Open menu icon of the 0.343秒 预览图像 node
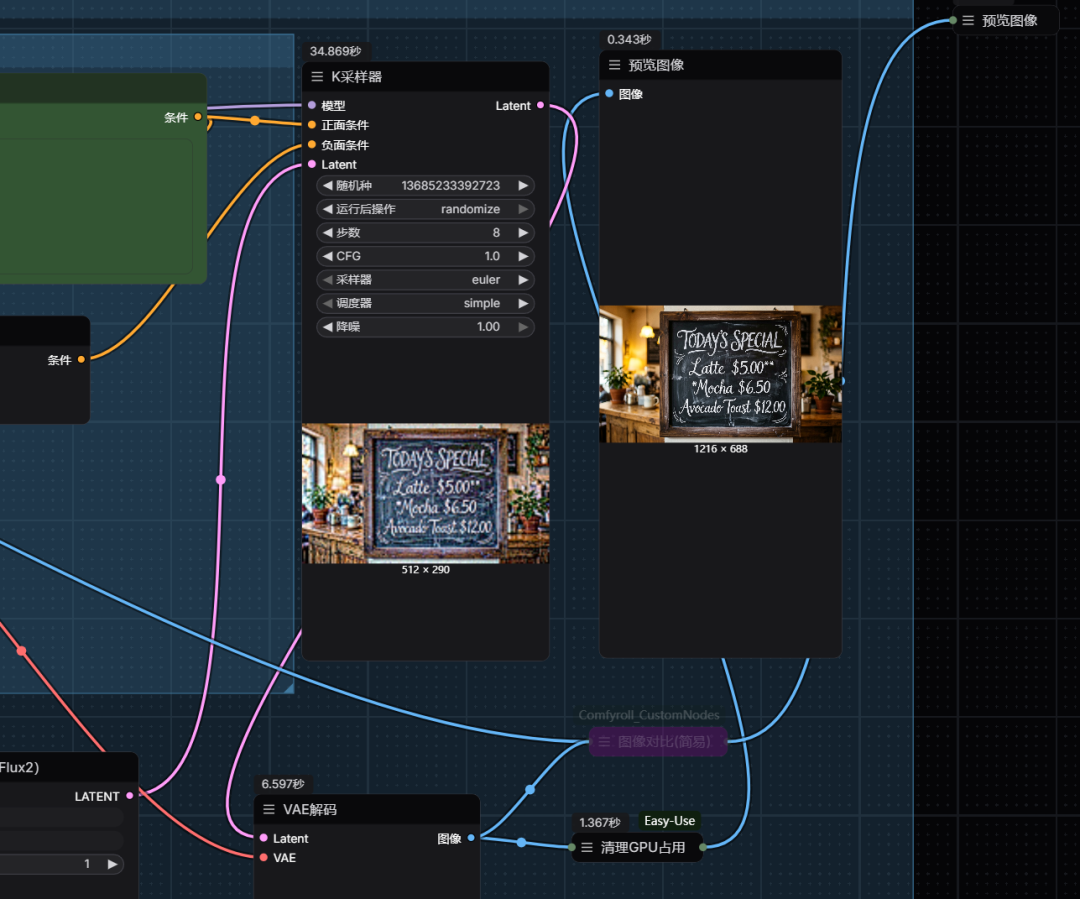Screen dimensions: 1080x899 coord(614,65)
